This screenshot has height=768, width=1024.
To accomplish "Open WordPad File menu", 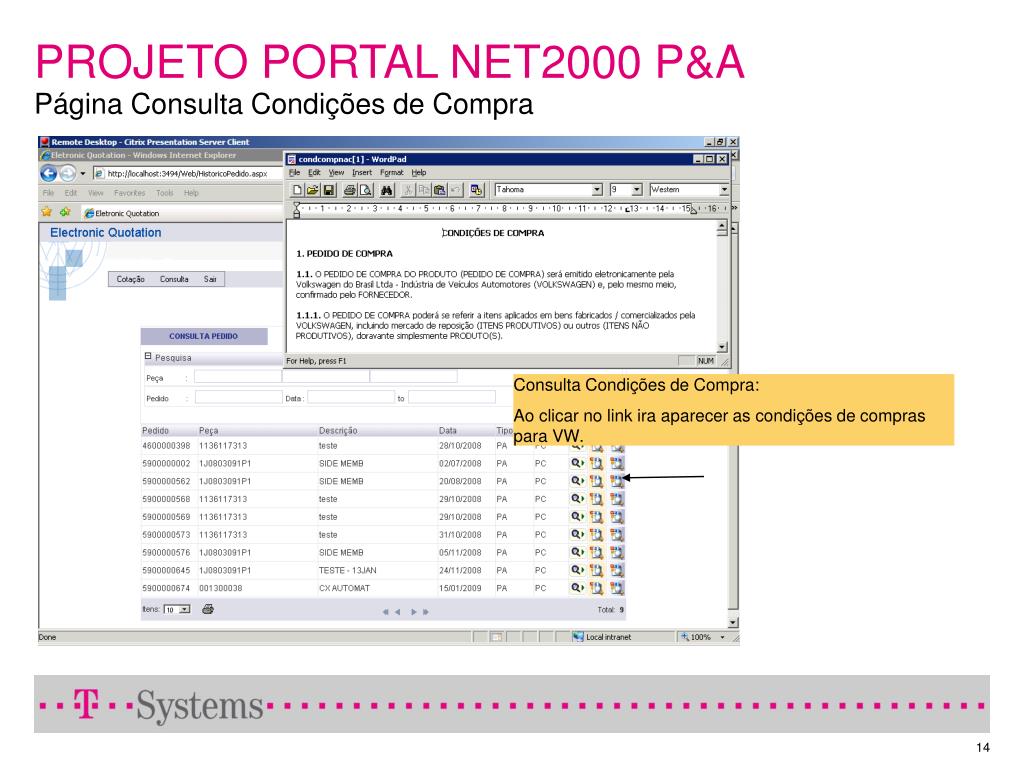I will click(x=295, y=173).
